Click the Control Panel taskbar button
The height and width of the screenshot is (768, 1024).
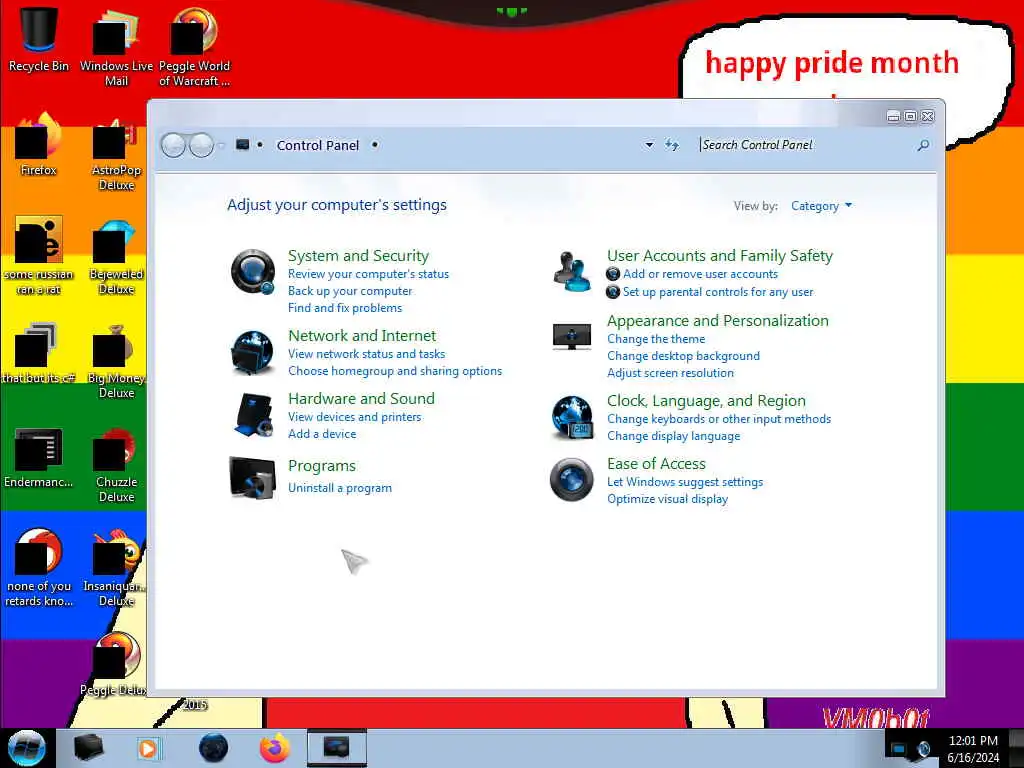click(x=336, y=748)
